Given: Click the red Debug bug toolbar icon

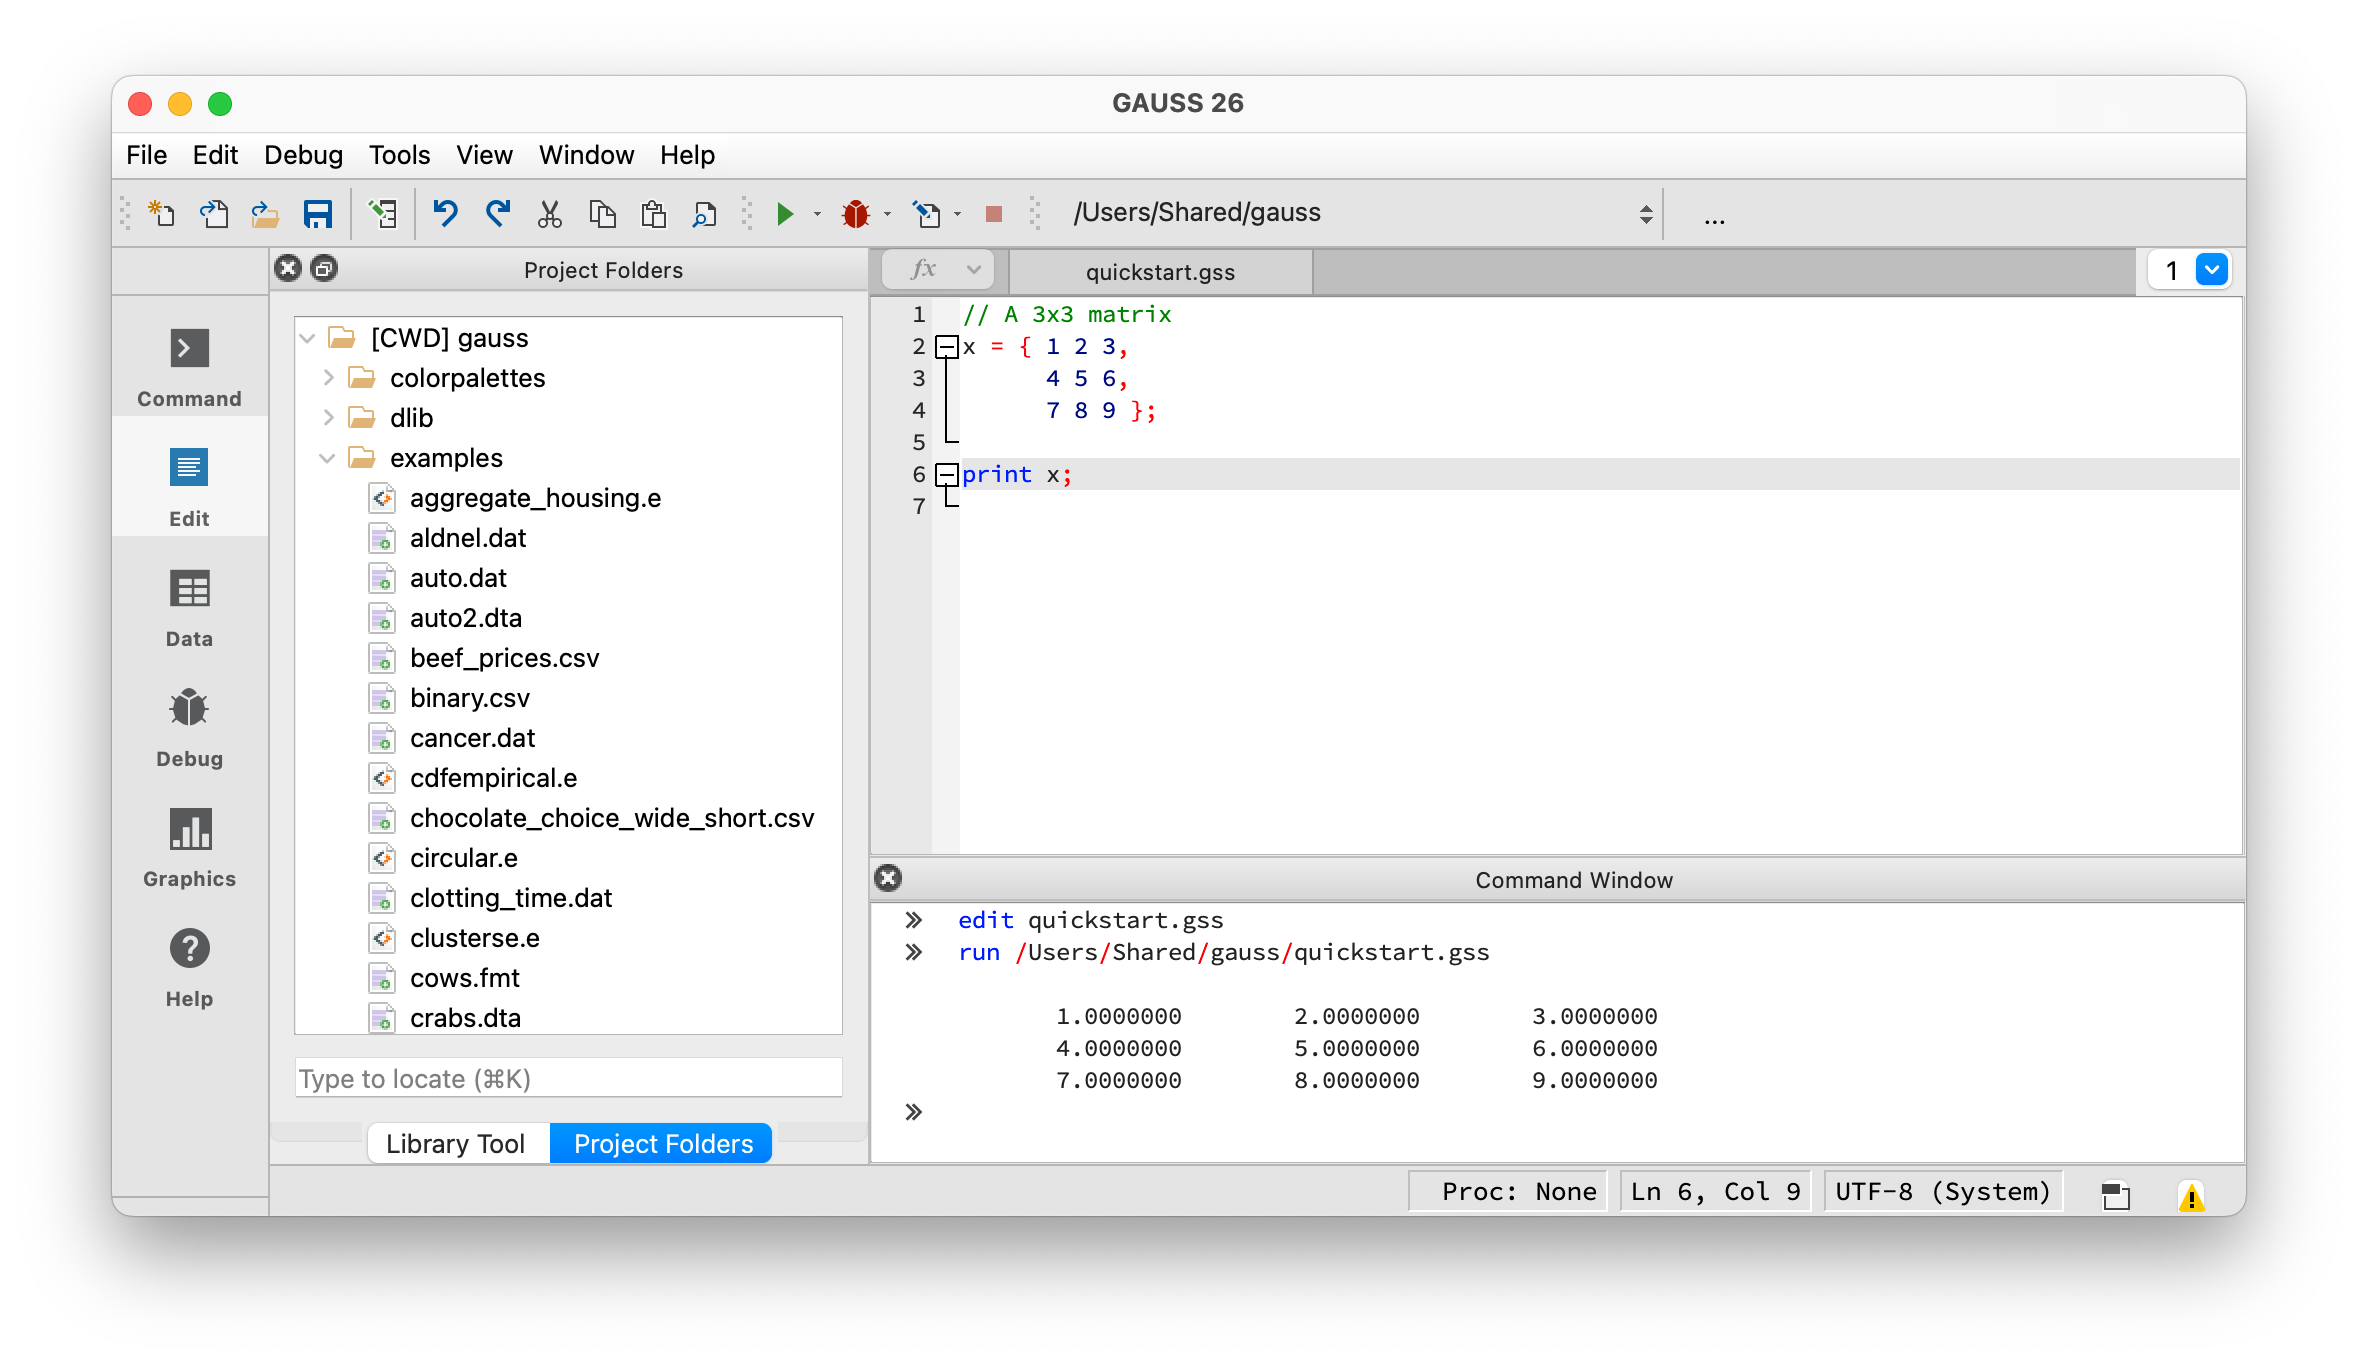Looking at the screenshot, I should coord(856,214).
